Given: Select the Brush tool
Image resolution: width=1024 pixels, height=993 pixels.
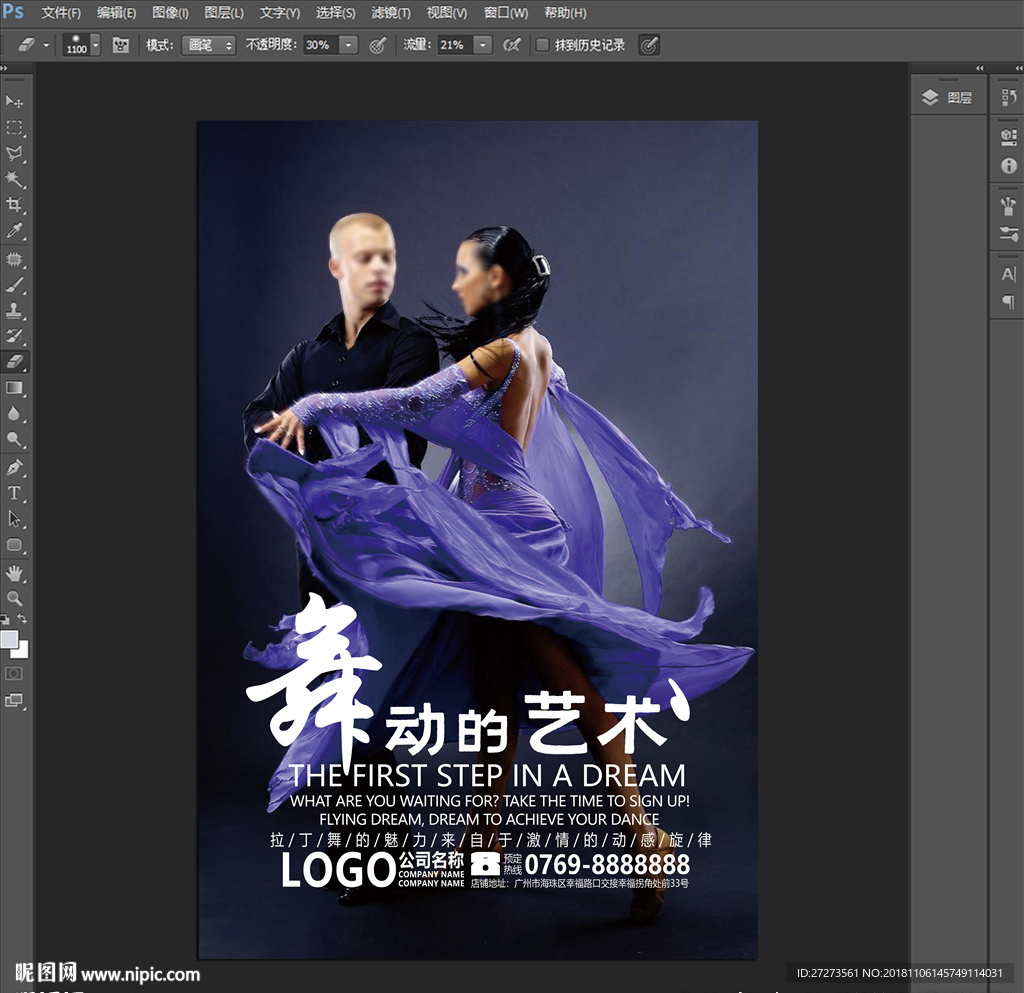Looking at the screenshot, I should pyautogui.click(x=14, y=285).
